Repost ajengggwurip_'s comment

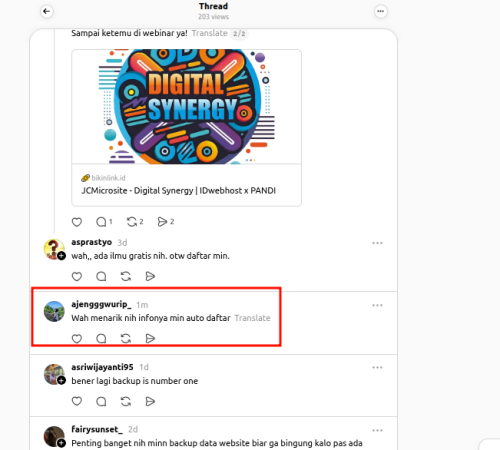point(126,339)
